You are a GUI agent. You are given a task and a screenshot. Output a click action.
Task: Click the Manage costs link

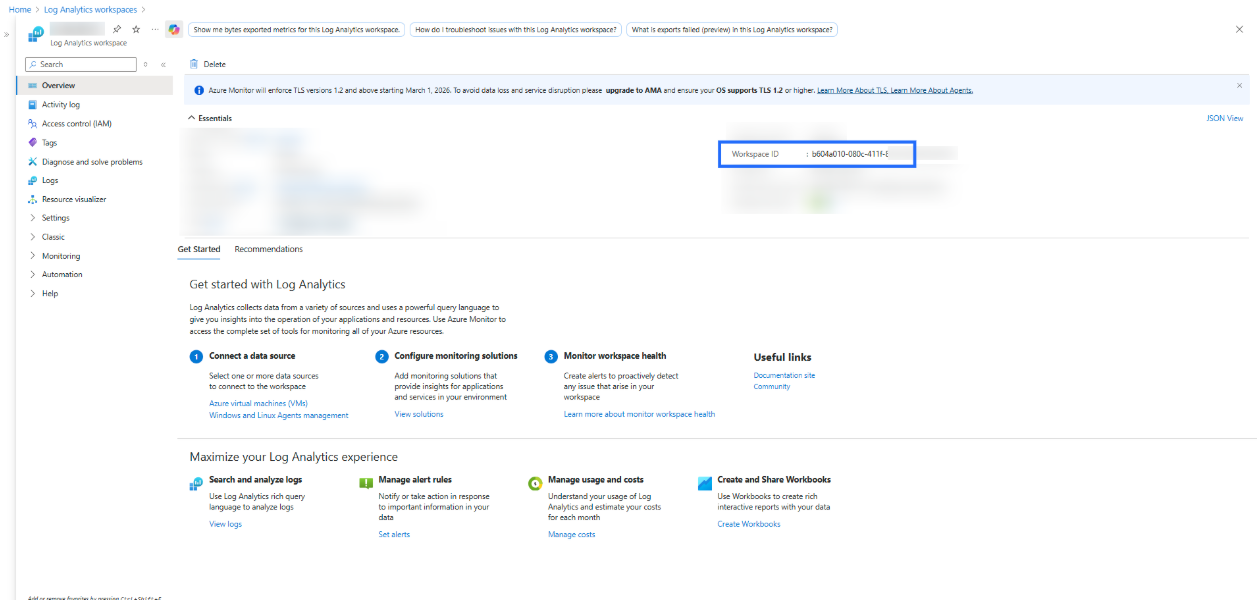571,534
